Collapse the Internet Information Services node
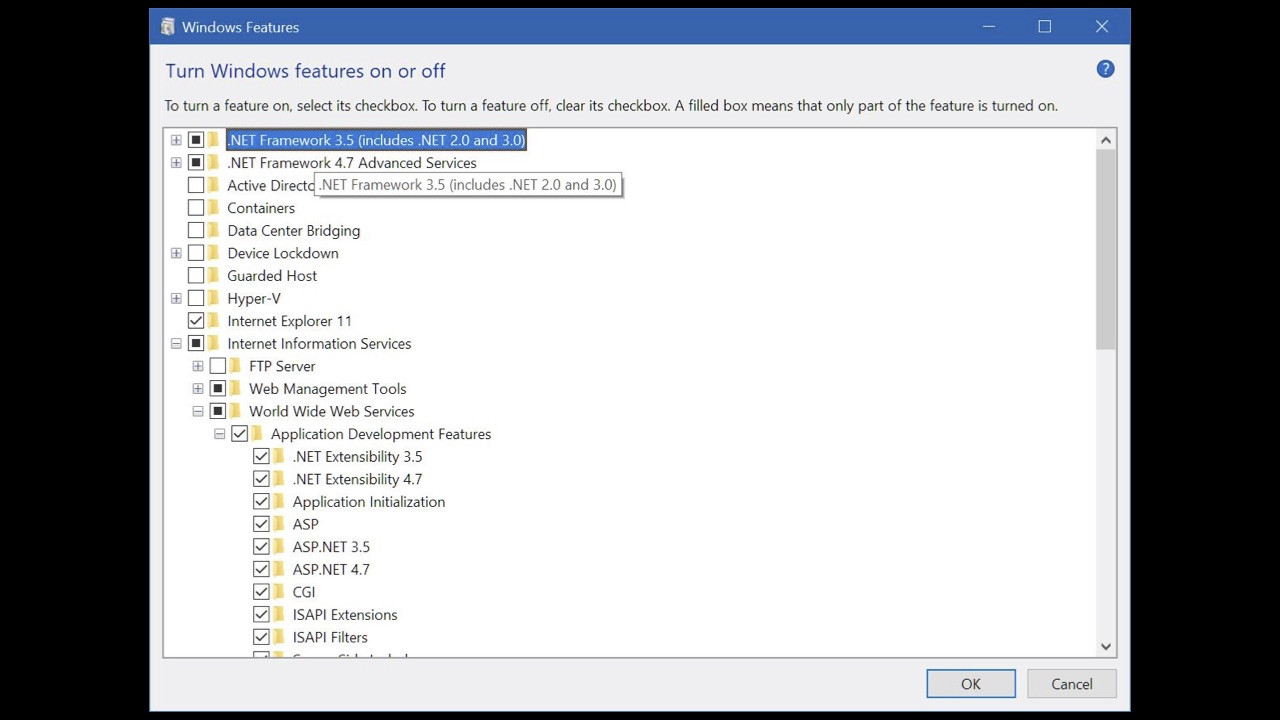 (x=176, y=344)
